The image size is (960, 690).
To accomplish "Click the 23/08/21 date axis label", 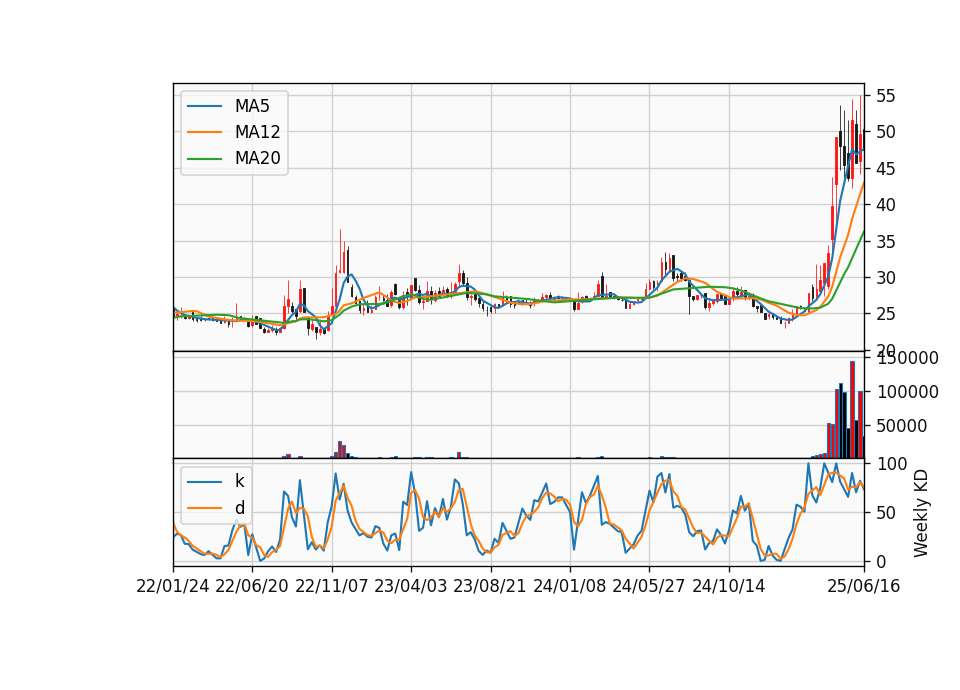I will click(490, 586).
